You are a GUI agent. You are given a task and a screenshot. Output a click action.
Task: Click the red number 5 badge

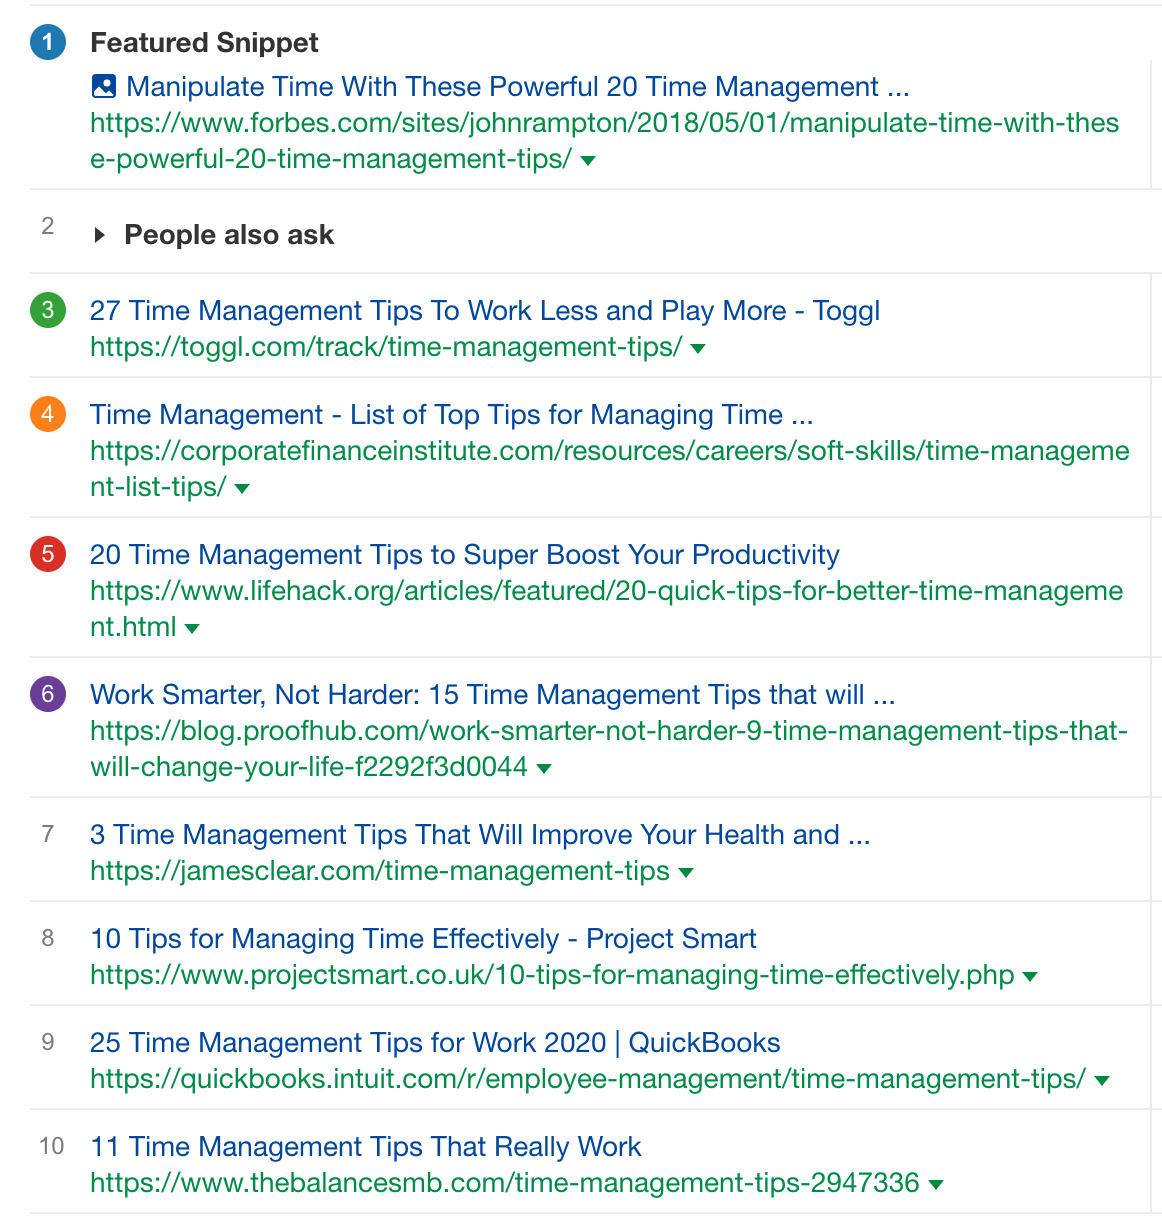48,554
